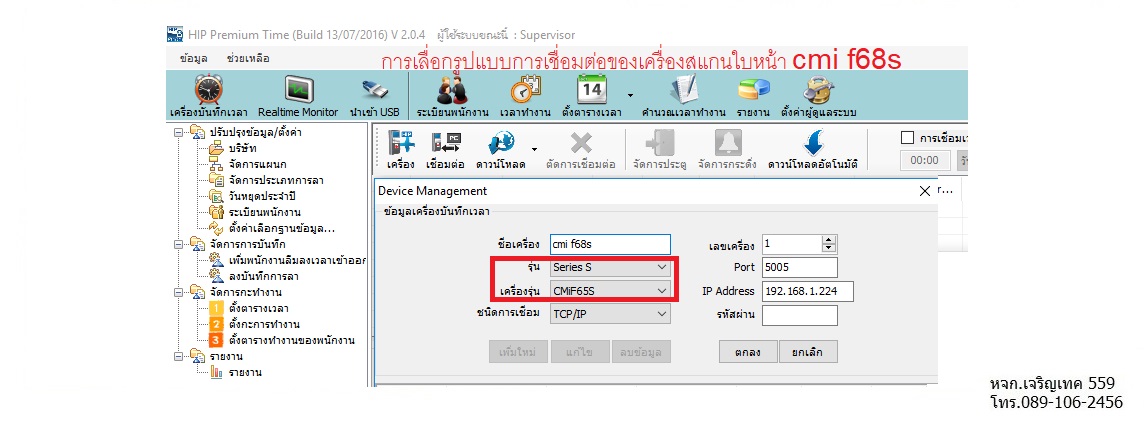
Task: Click the IP Address field
Action: 808,291
